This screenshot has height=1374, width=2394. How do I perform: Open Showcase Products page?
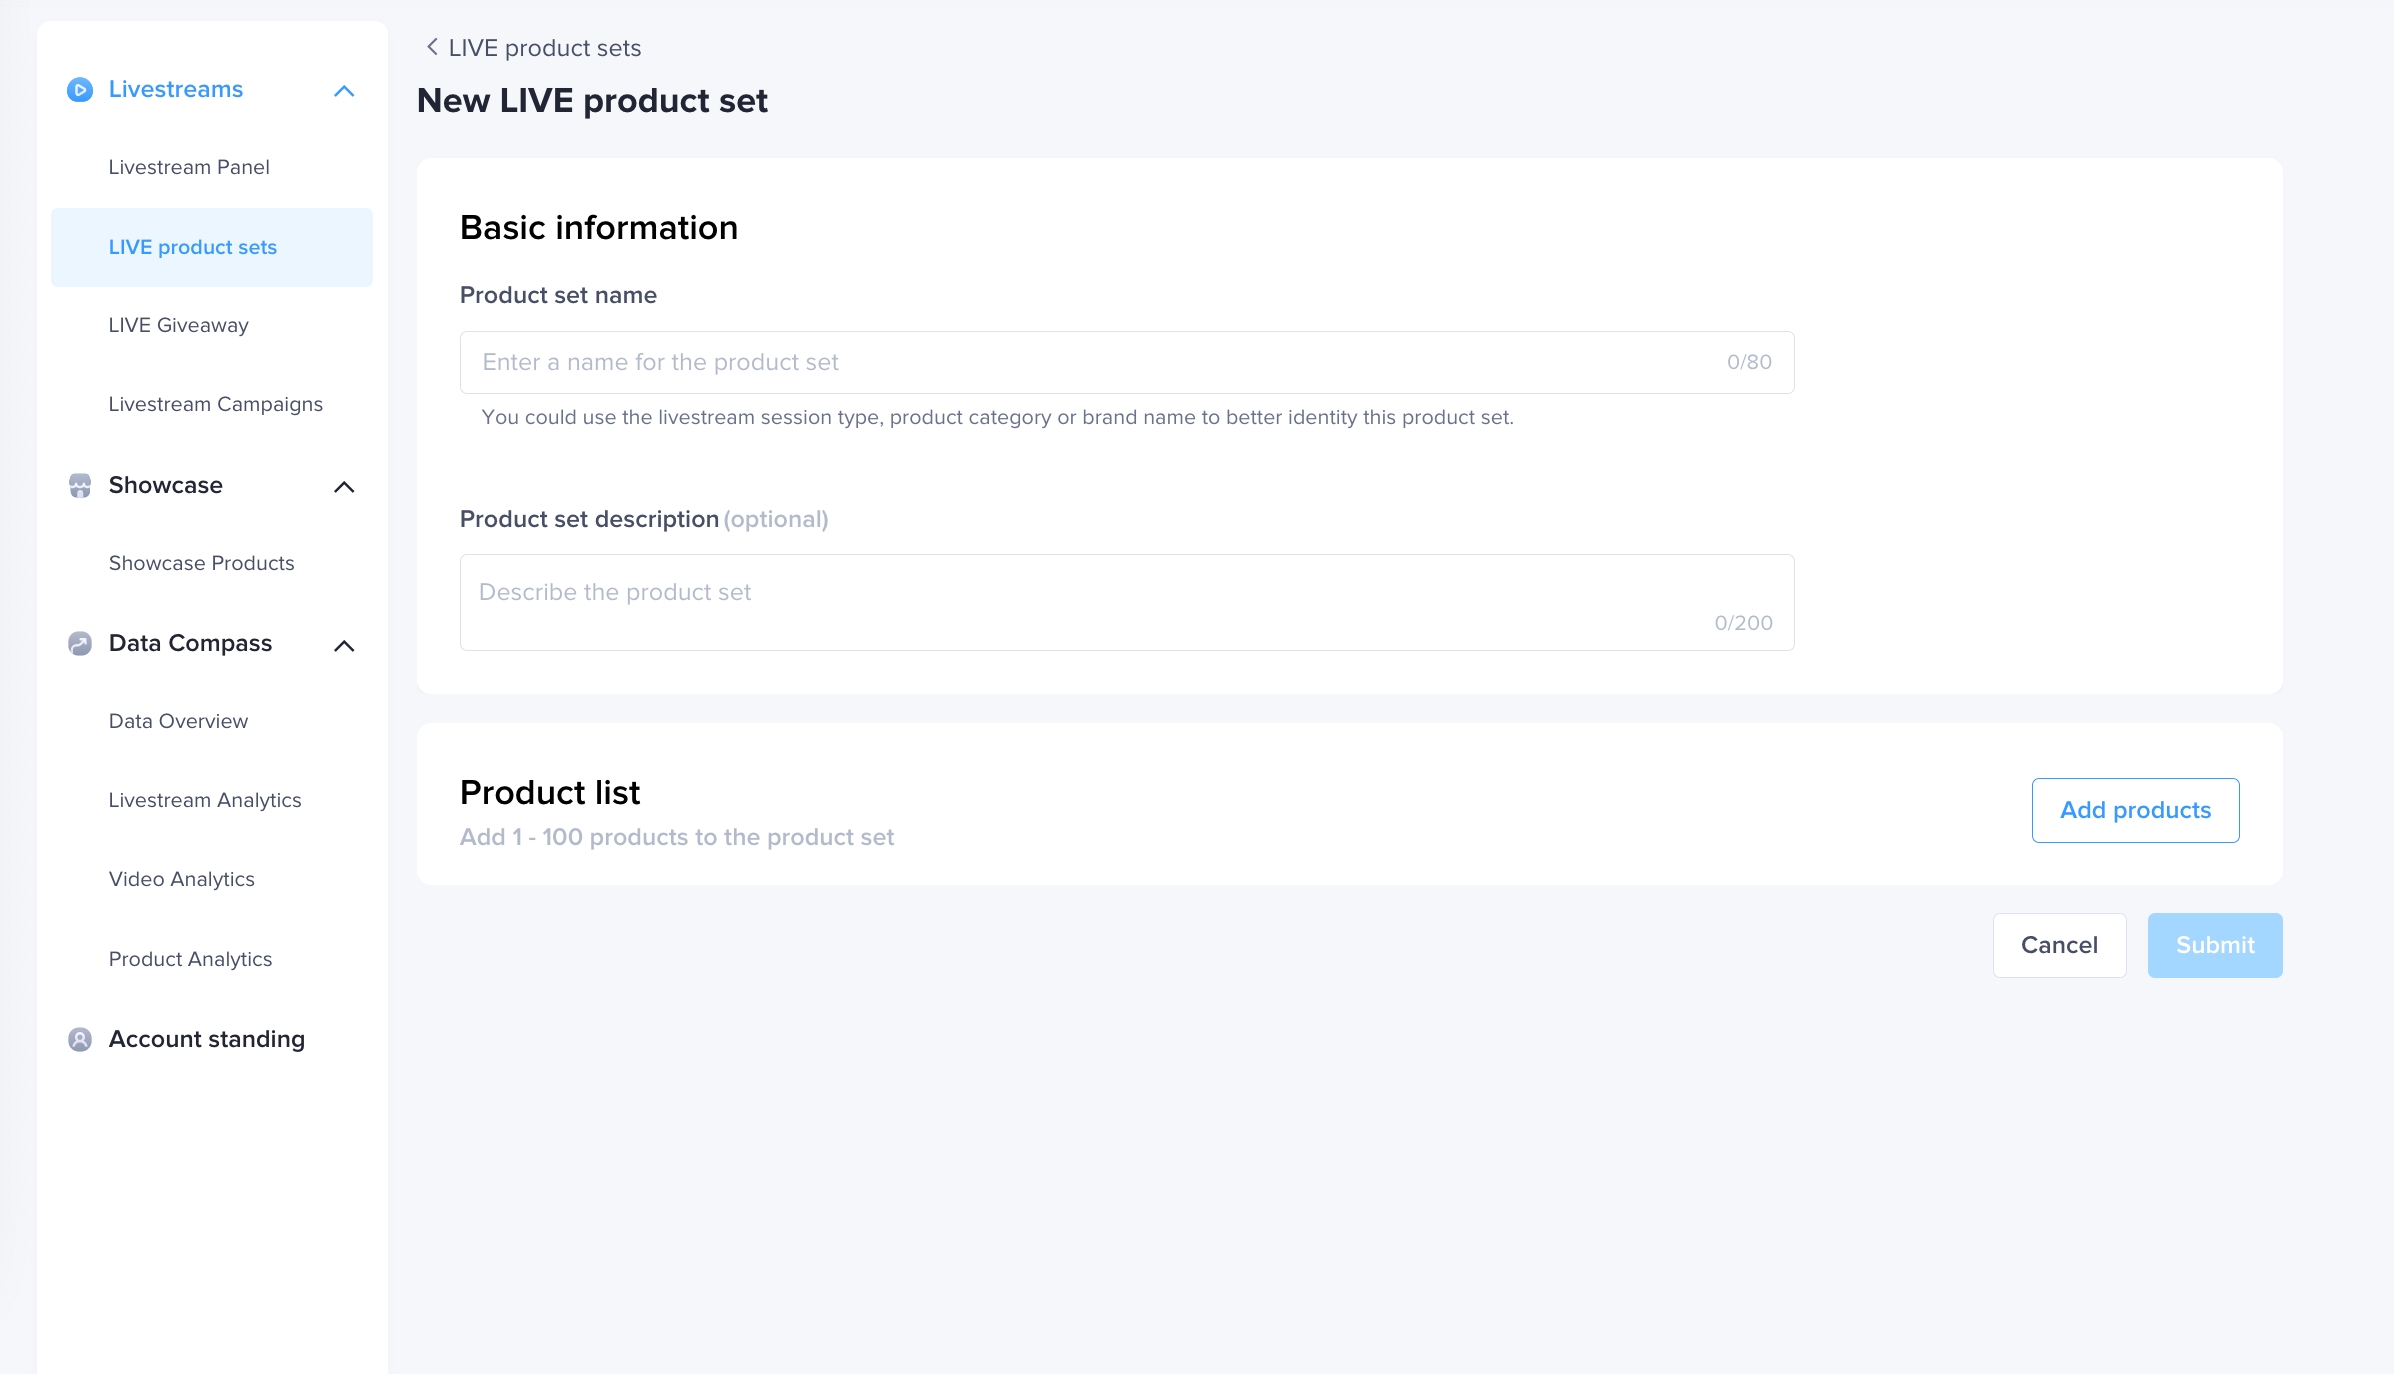pyautogui.click(x=202, y=563)
